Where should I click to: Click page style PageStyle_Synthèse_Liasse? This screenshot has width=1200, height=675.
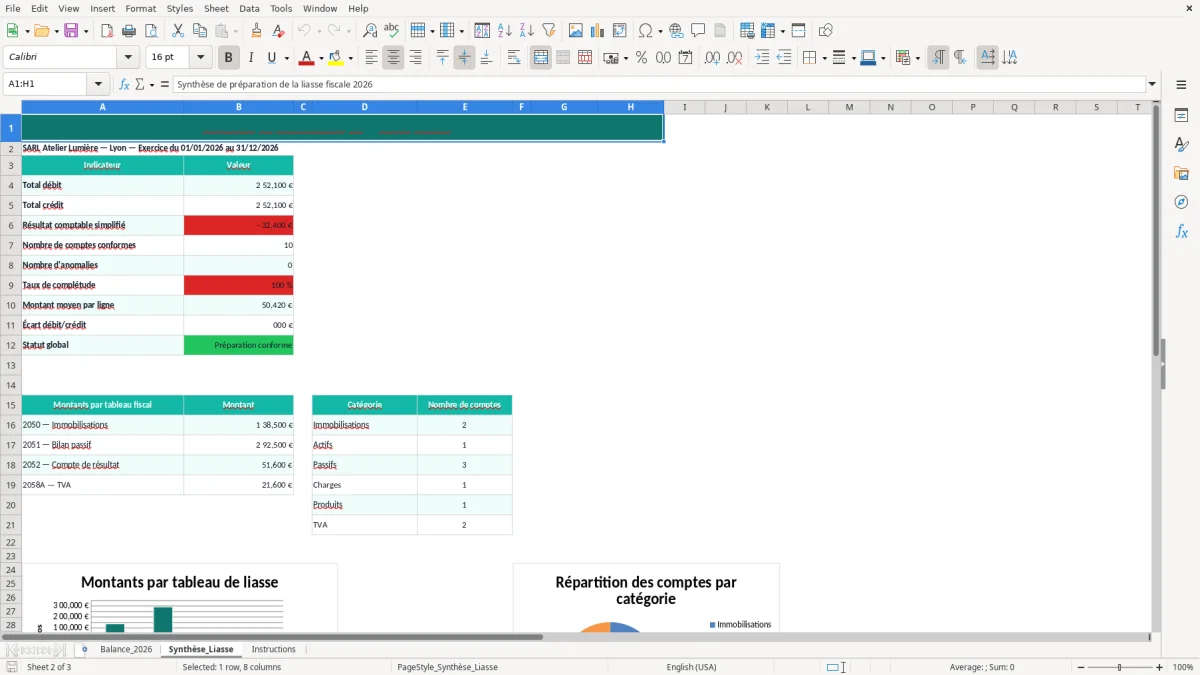447,667
